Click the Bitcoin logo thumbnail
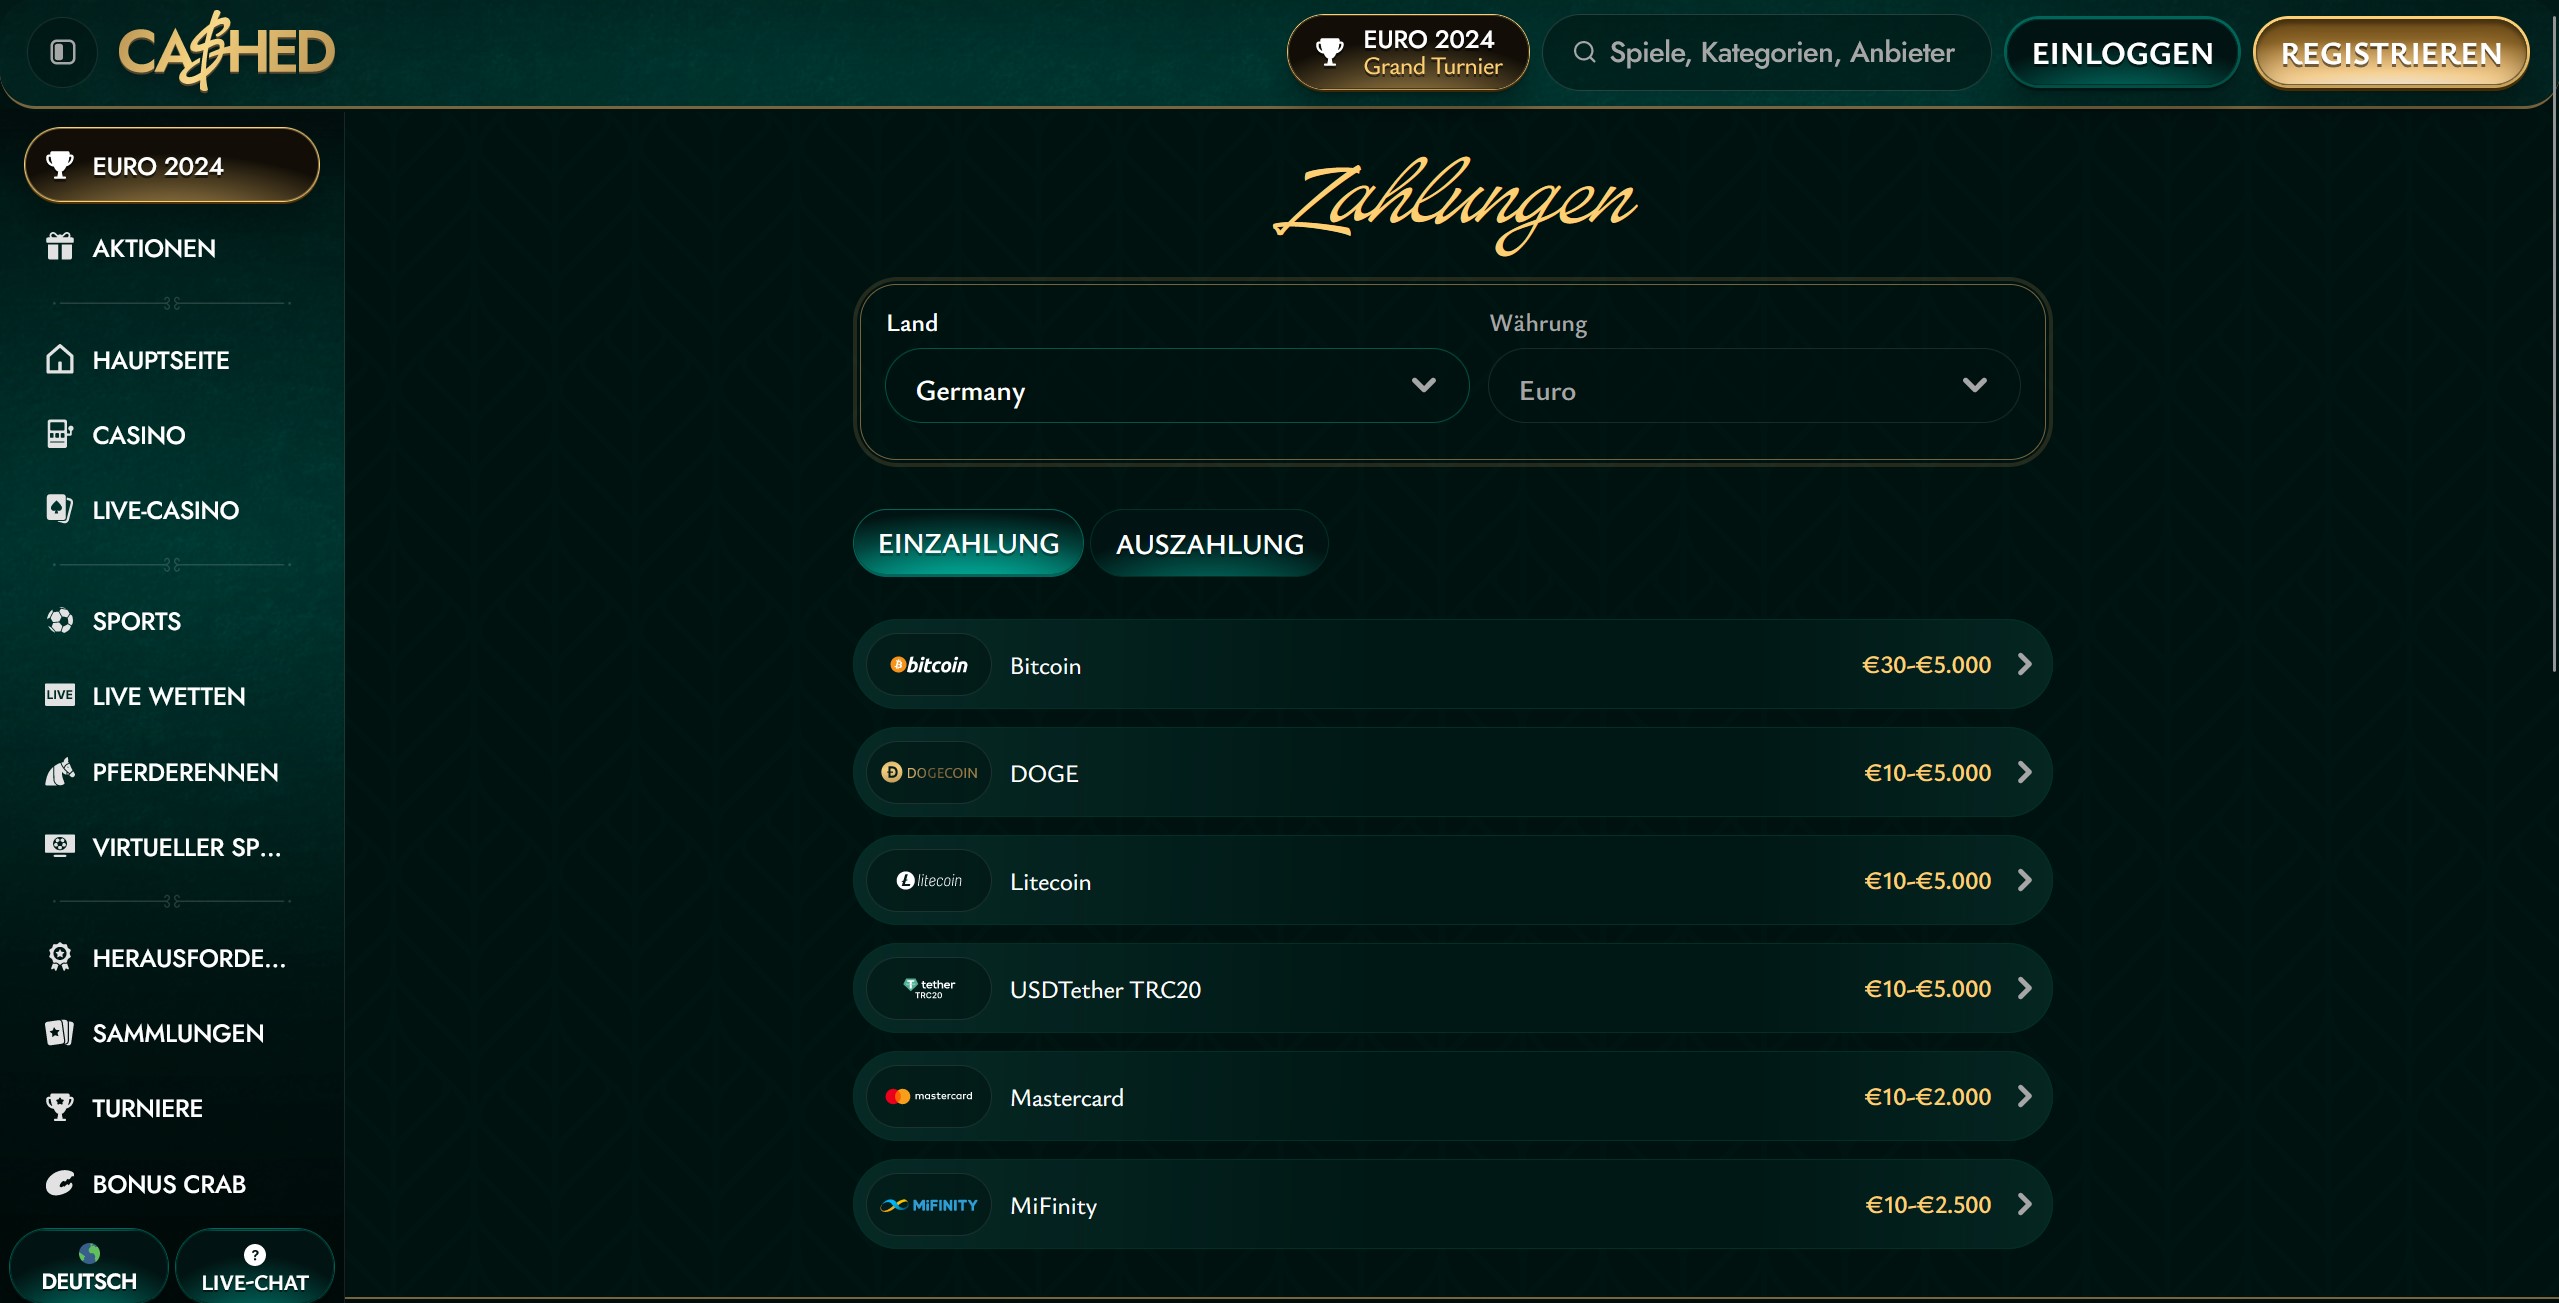The image size is (2559, 1303). [929, 665]
